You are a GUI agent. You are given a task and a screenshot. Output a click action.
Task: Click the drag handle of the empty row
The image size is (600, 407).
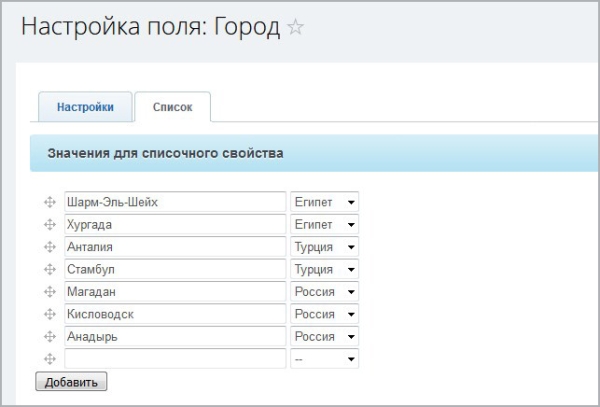[x=50, y=359]
